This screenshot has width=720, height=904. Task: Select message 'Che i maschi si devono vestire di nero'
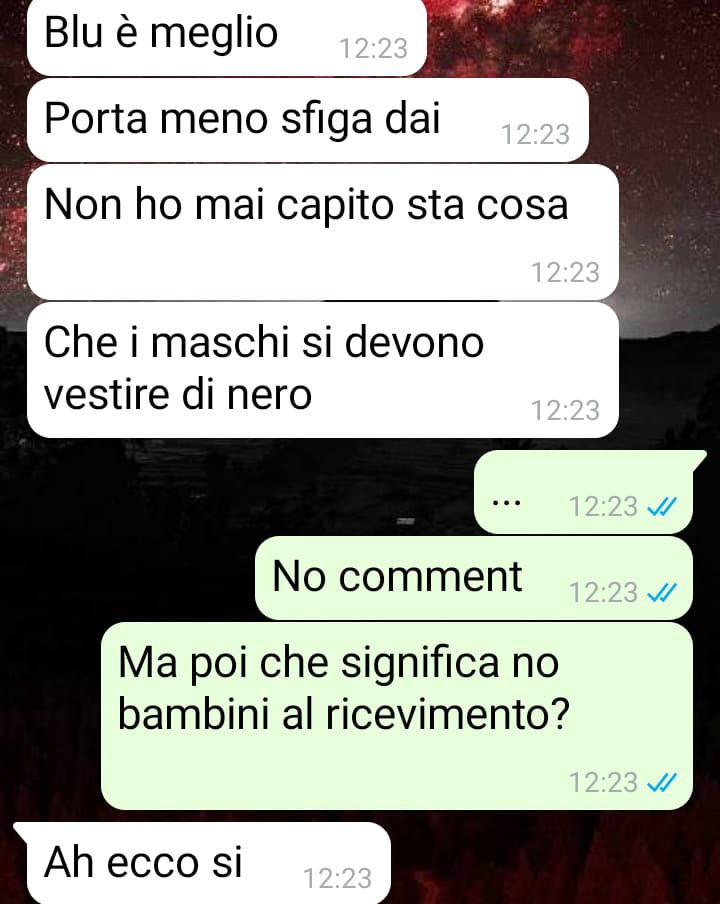tap(323, 370)
